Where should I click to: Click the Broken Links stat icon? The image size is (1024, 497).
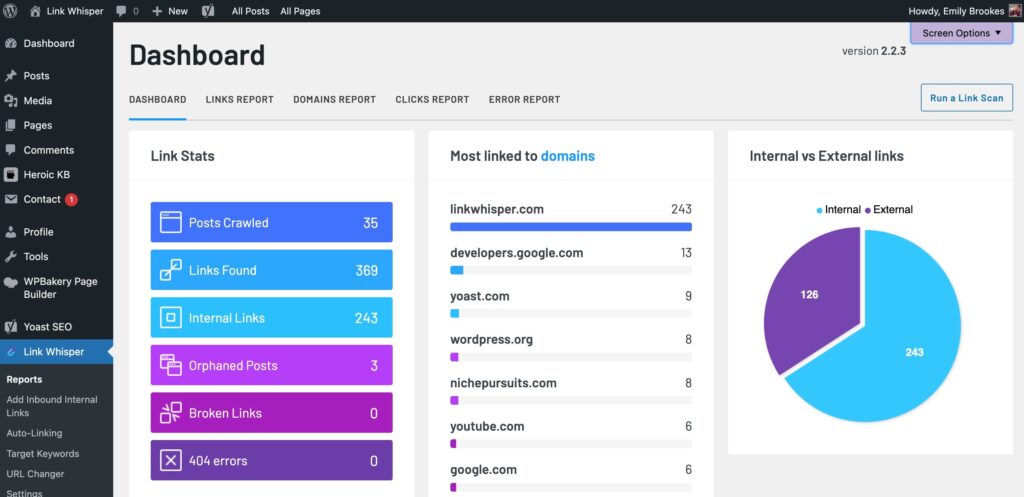[x=170, y=413]
